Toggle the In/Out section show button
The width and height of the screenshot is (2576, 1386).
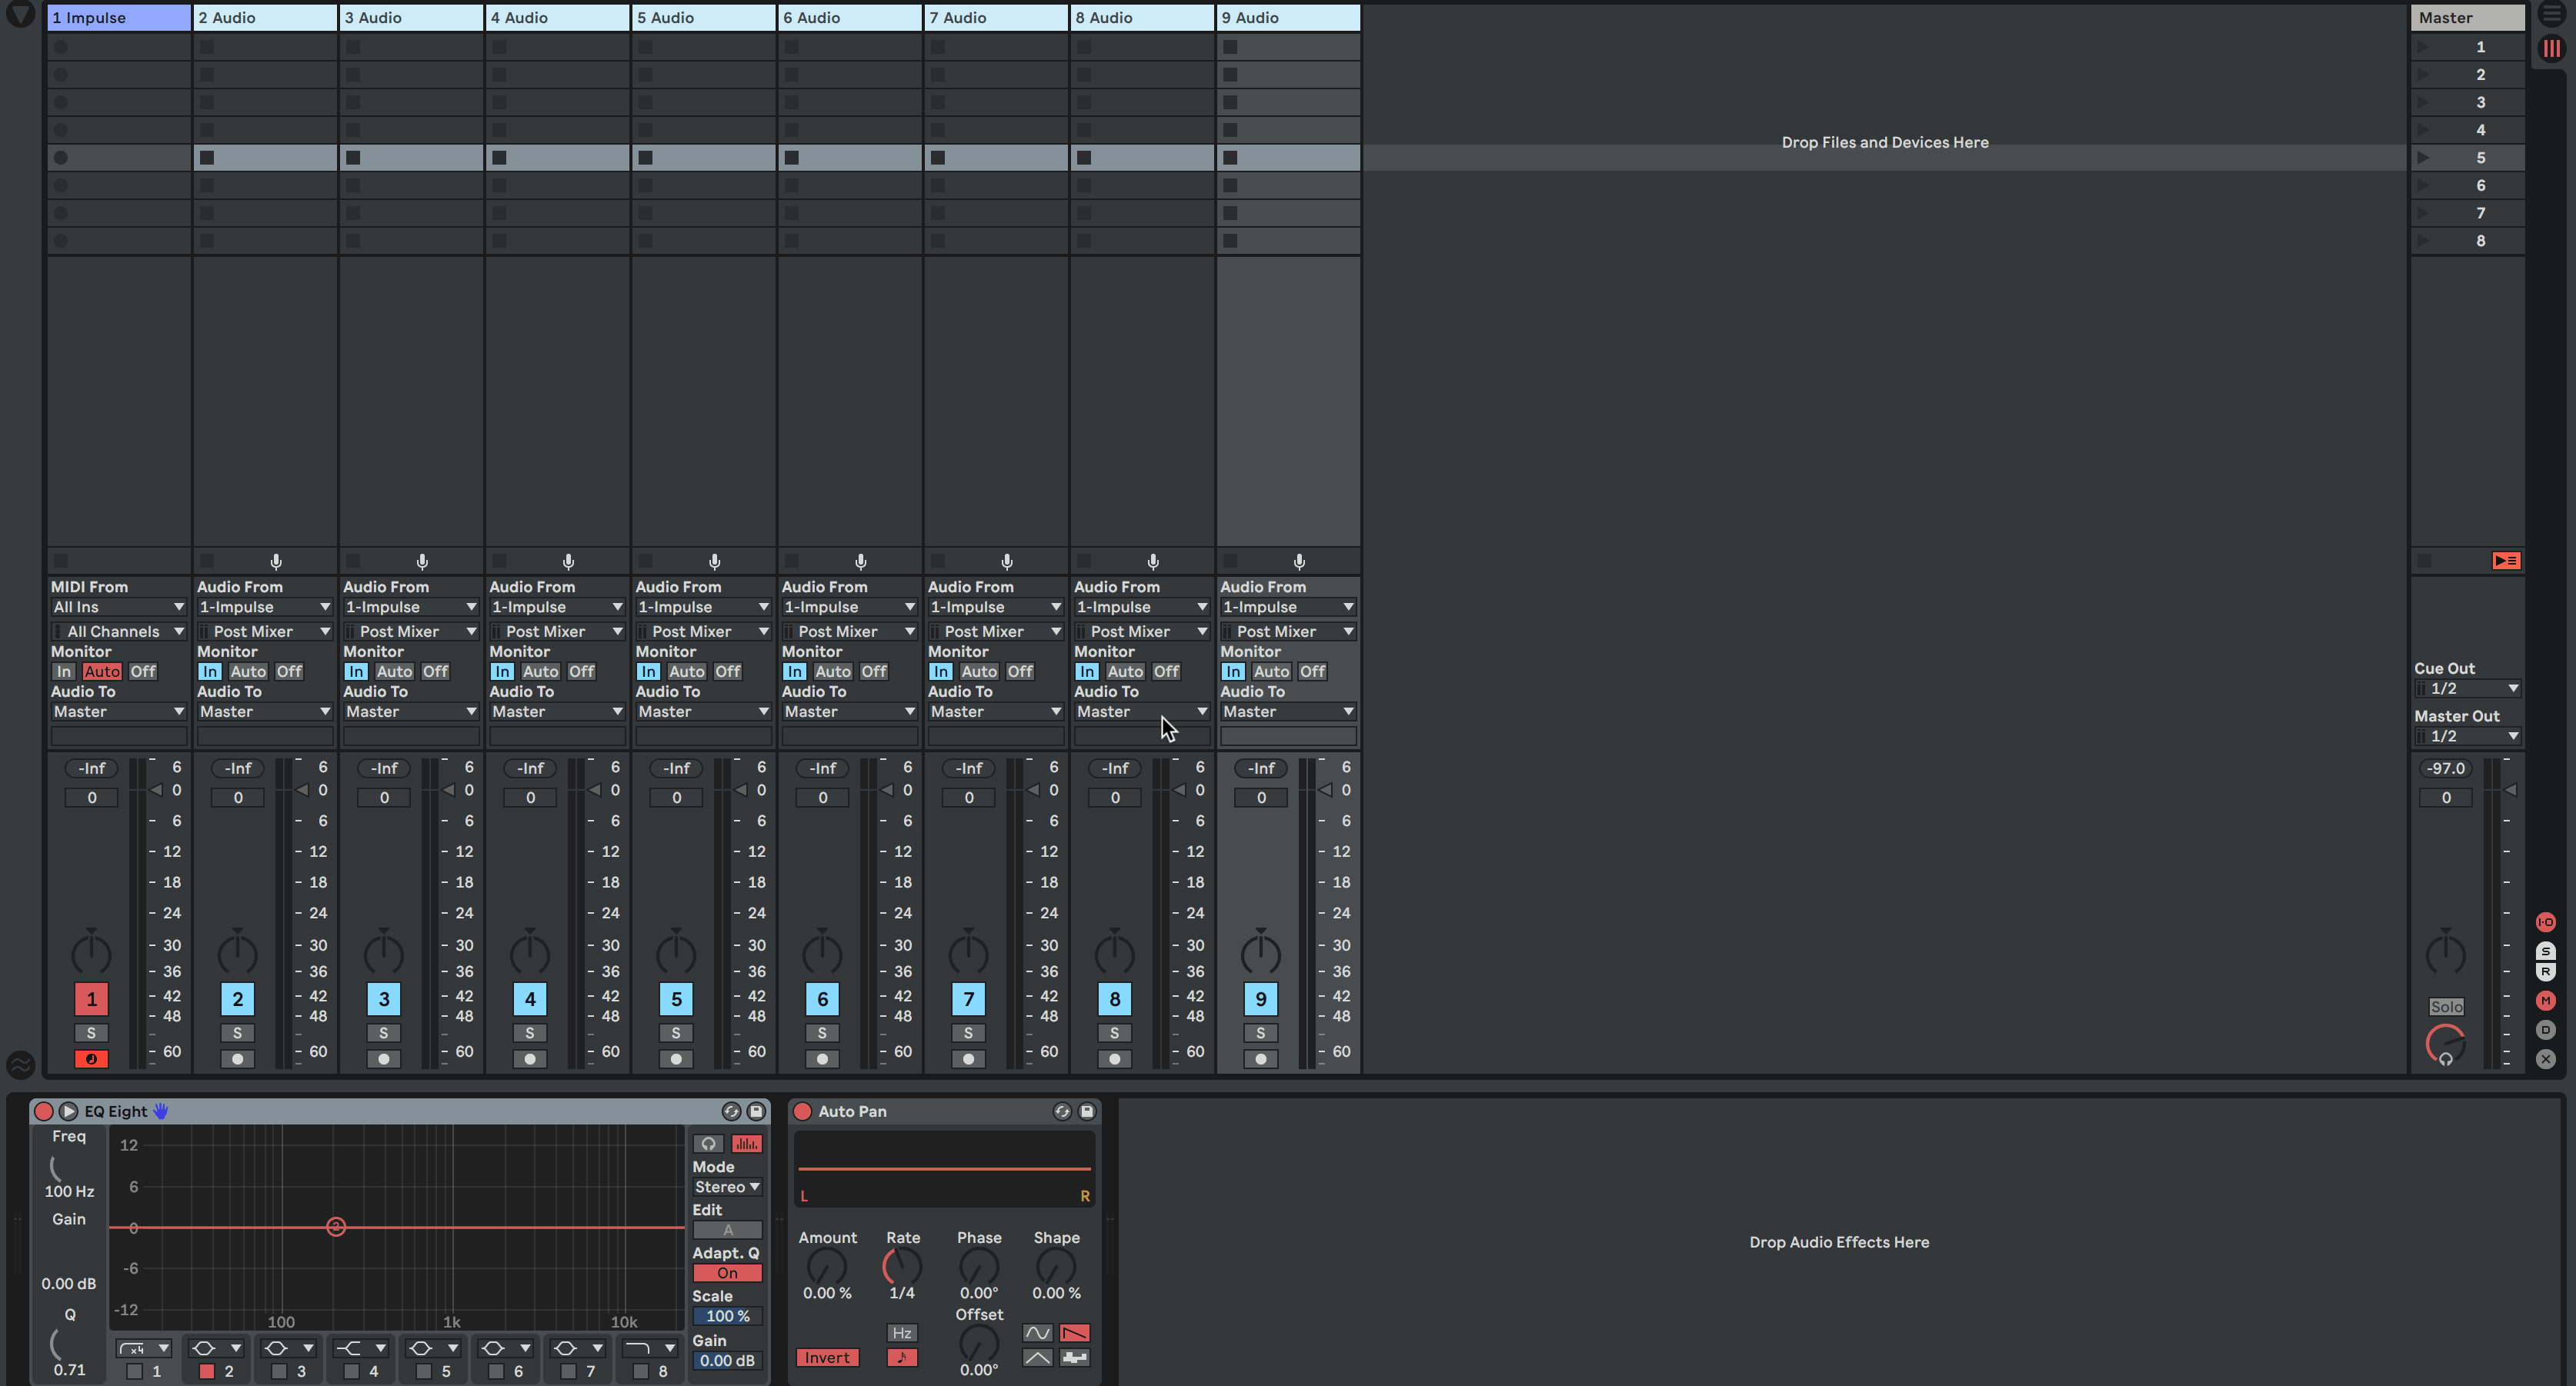[x=2545, y=922]
